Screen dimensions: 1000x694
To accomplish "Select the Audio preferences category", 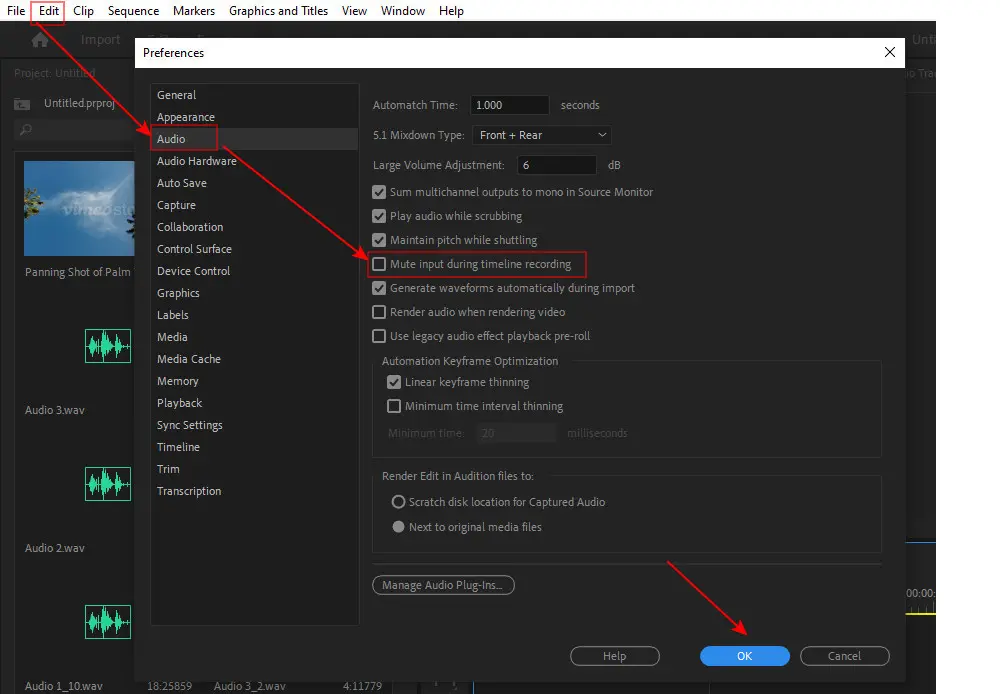I will pyautogui.click(x=254, y=139).
